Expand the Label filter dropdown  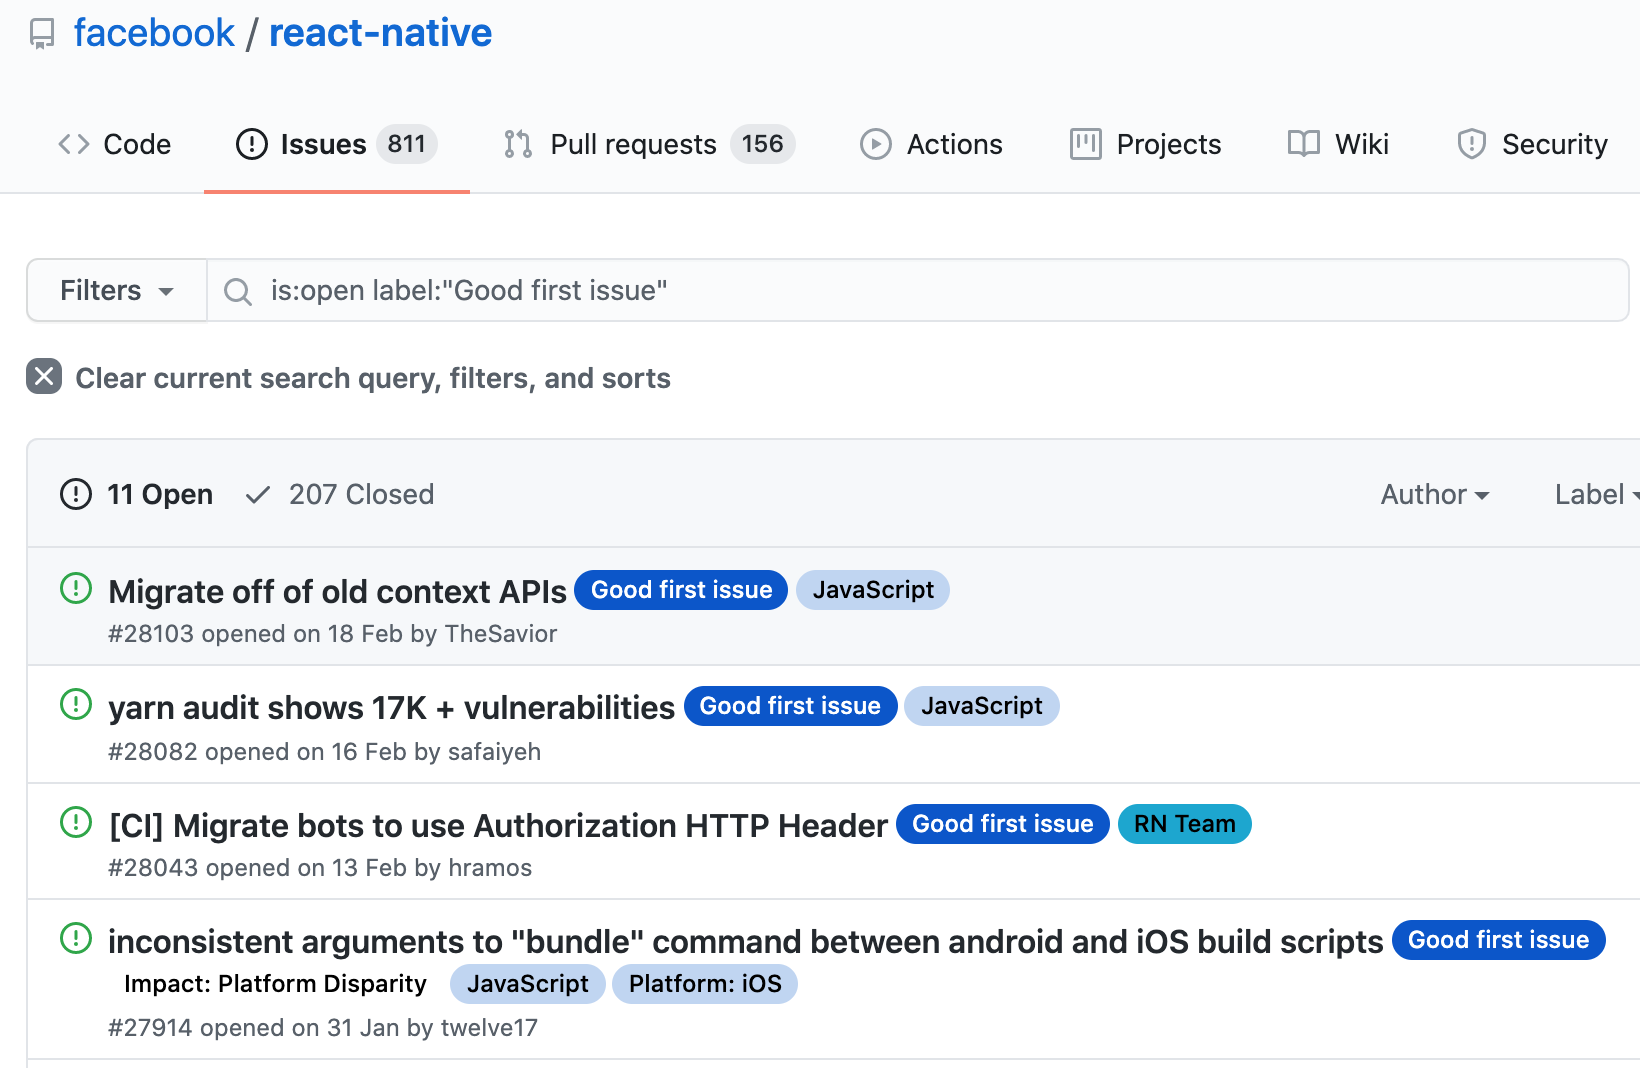point(1596,494)
